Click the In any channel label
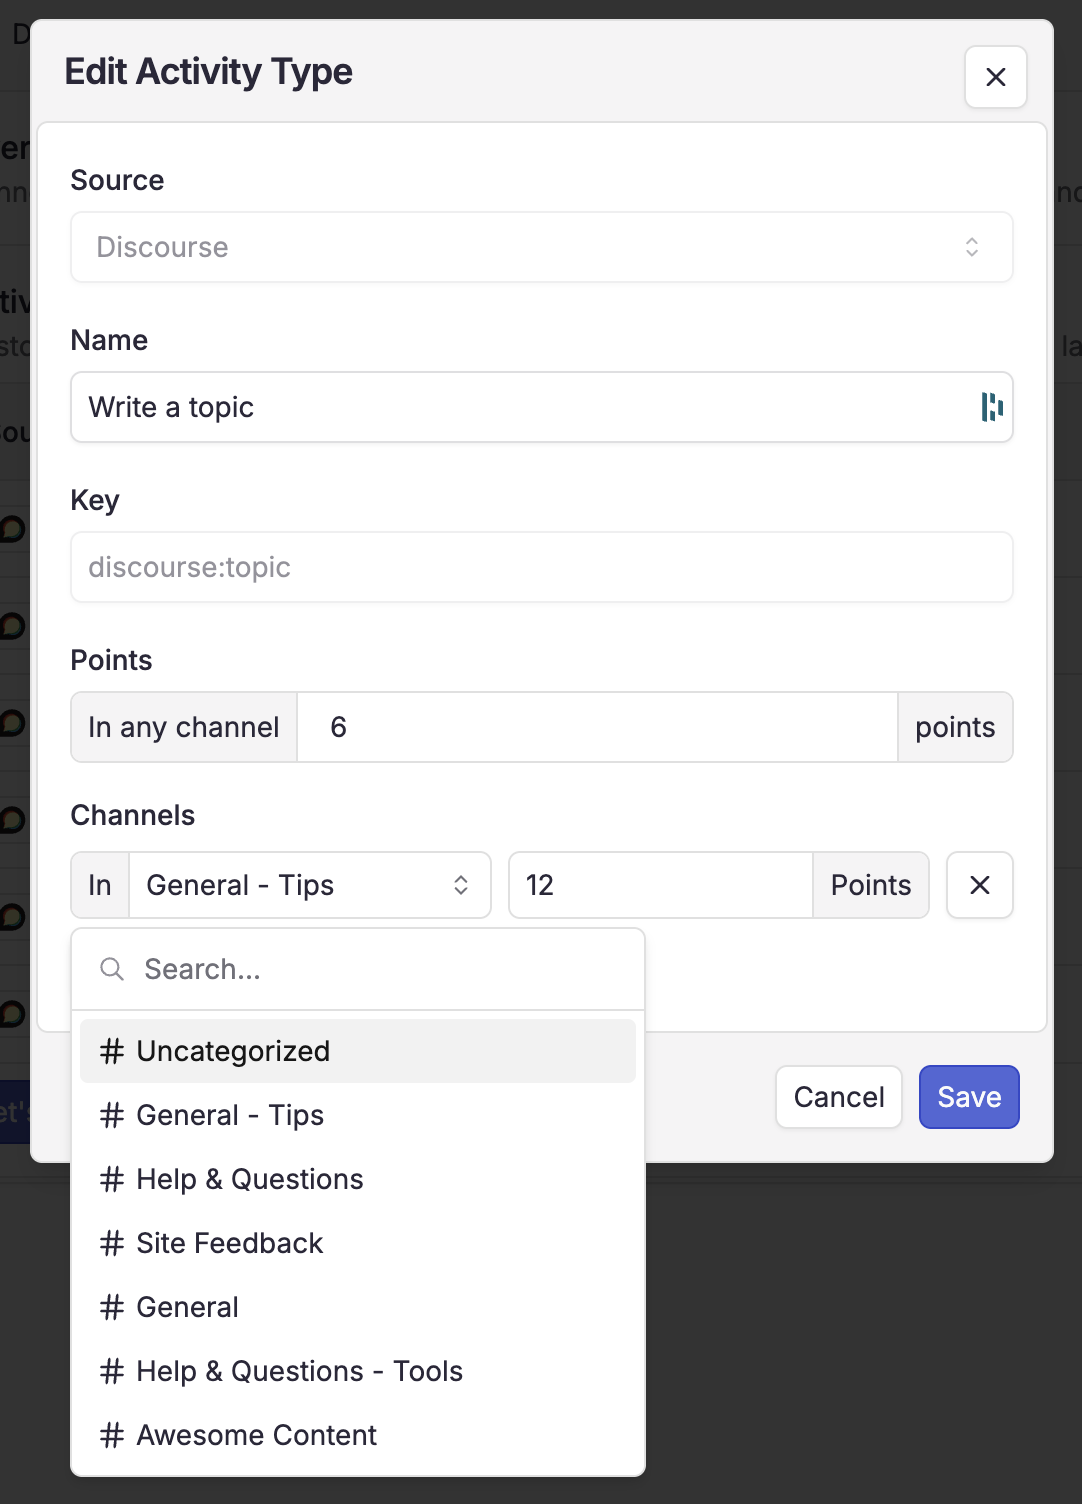 [184, 727]
